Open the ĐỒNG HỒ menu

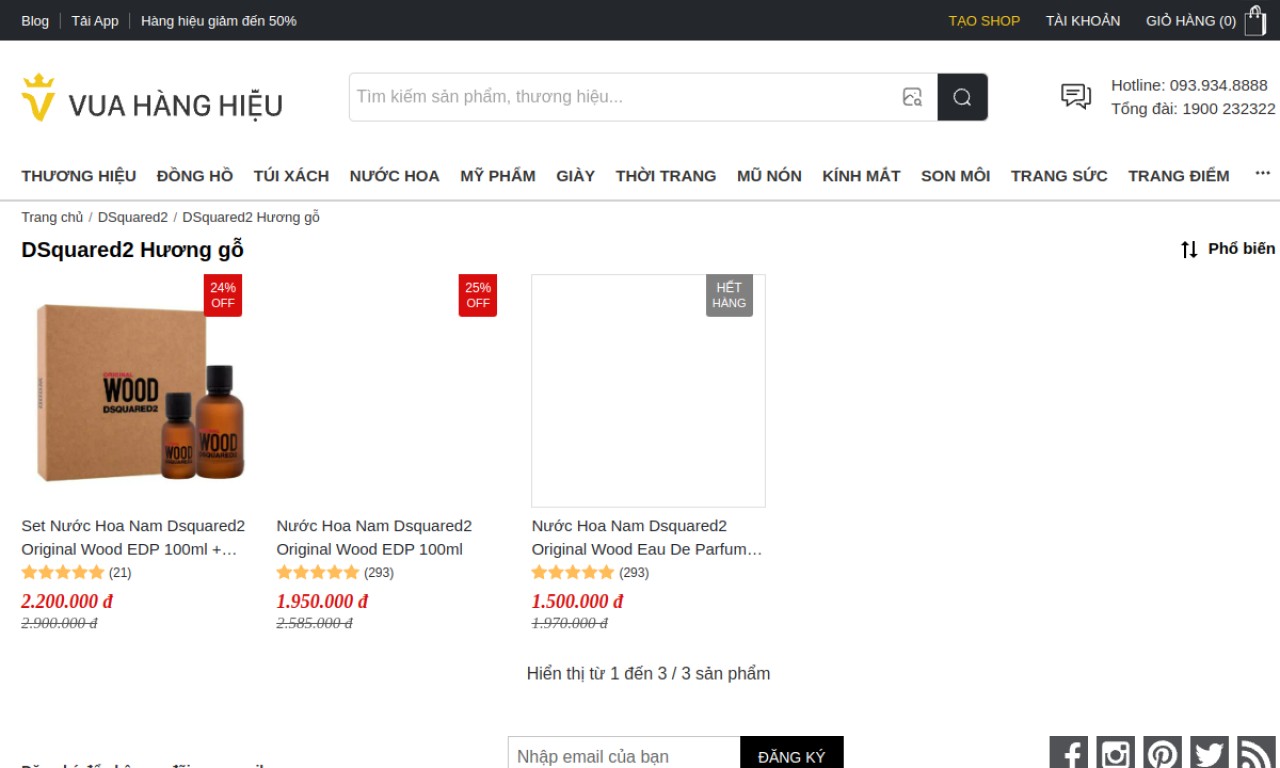point(195,176)
